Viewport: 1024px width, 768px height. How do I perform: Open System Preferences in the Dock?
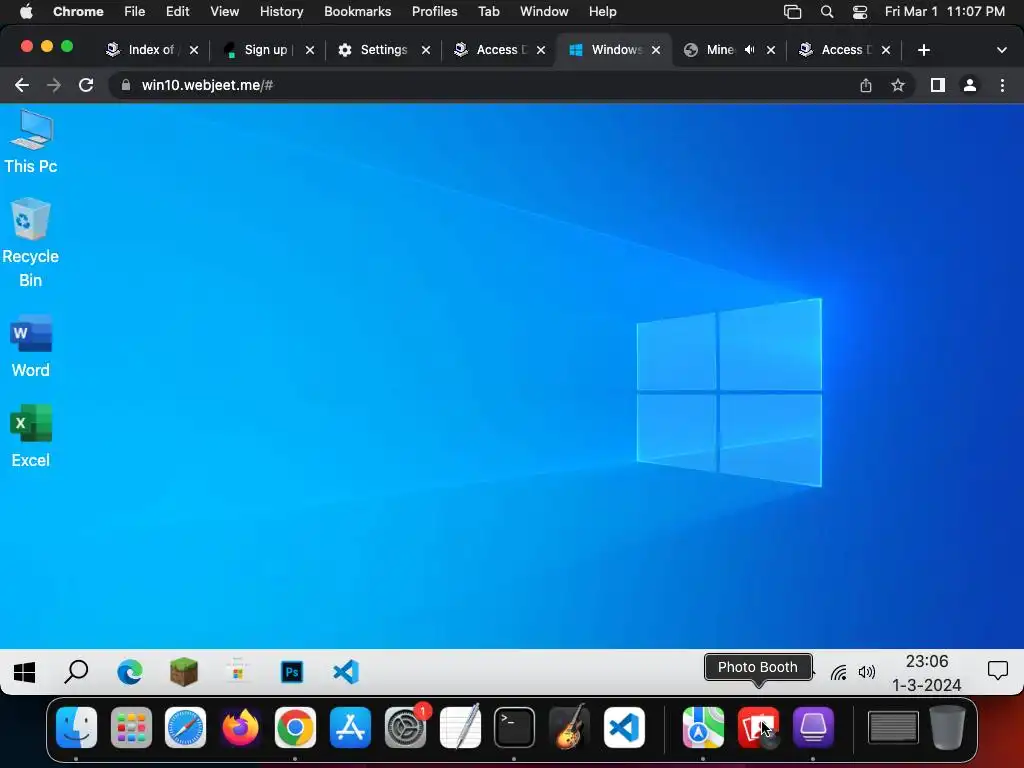coord(405,727)
